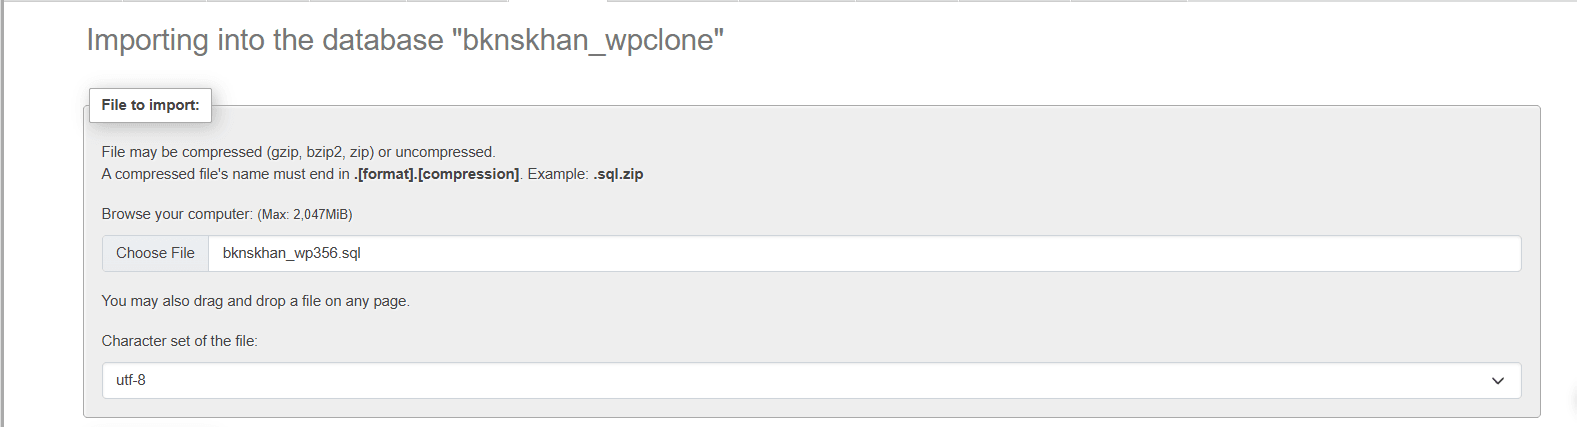This screenshot has height=427, width=1577.
Task: Click the "(Max: 2,047MiB)" size note
Action: [305, 214]
